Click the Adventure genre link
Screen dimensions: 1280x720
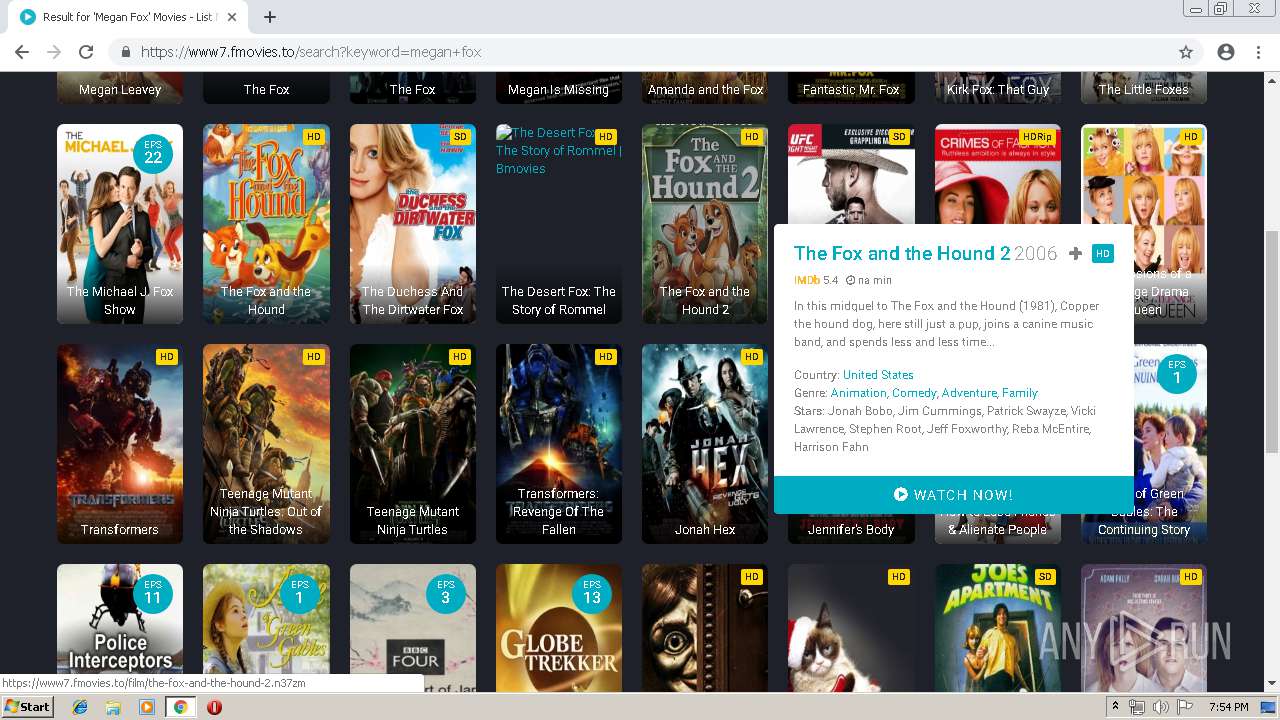click(969, 393)
